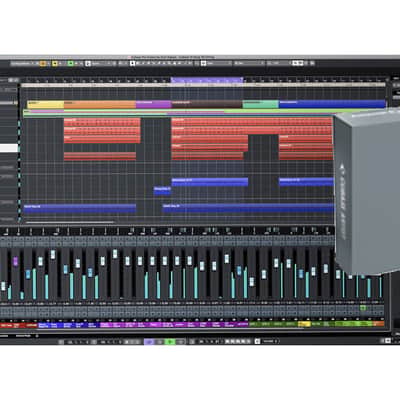Select the dark brown arranger part
400x400 pixels.
(x=207, y=105)
